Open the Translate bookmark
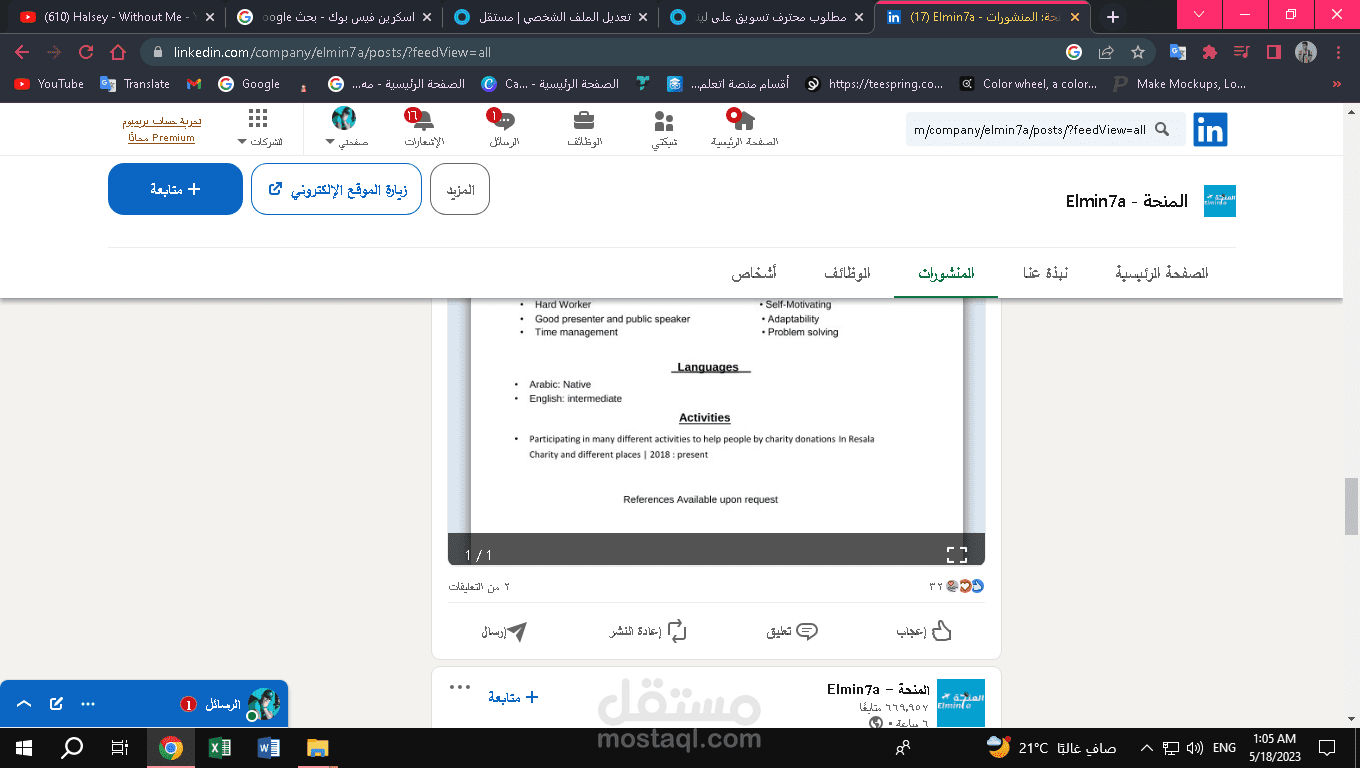 point(135,84)
